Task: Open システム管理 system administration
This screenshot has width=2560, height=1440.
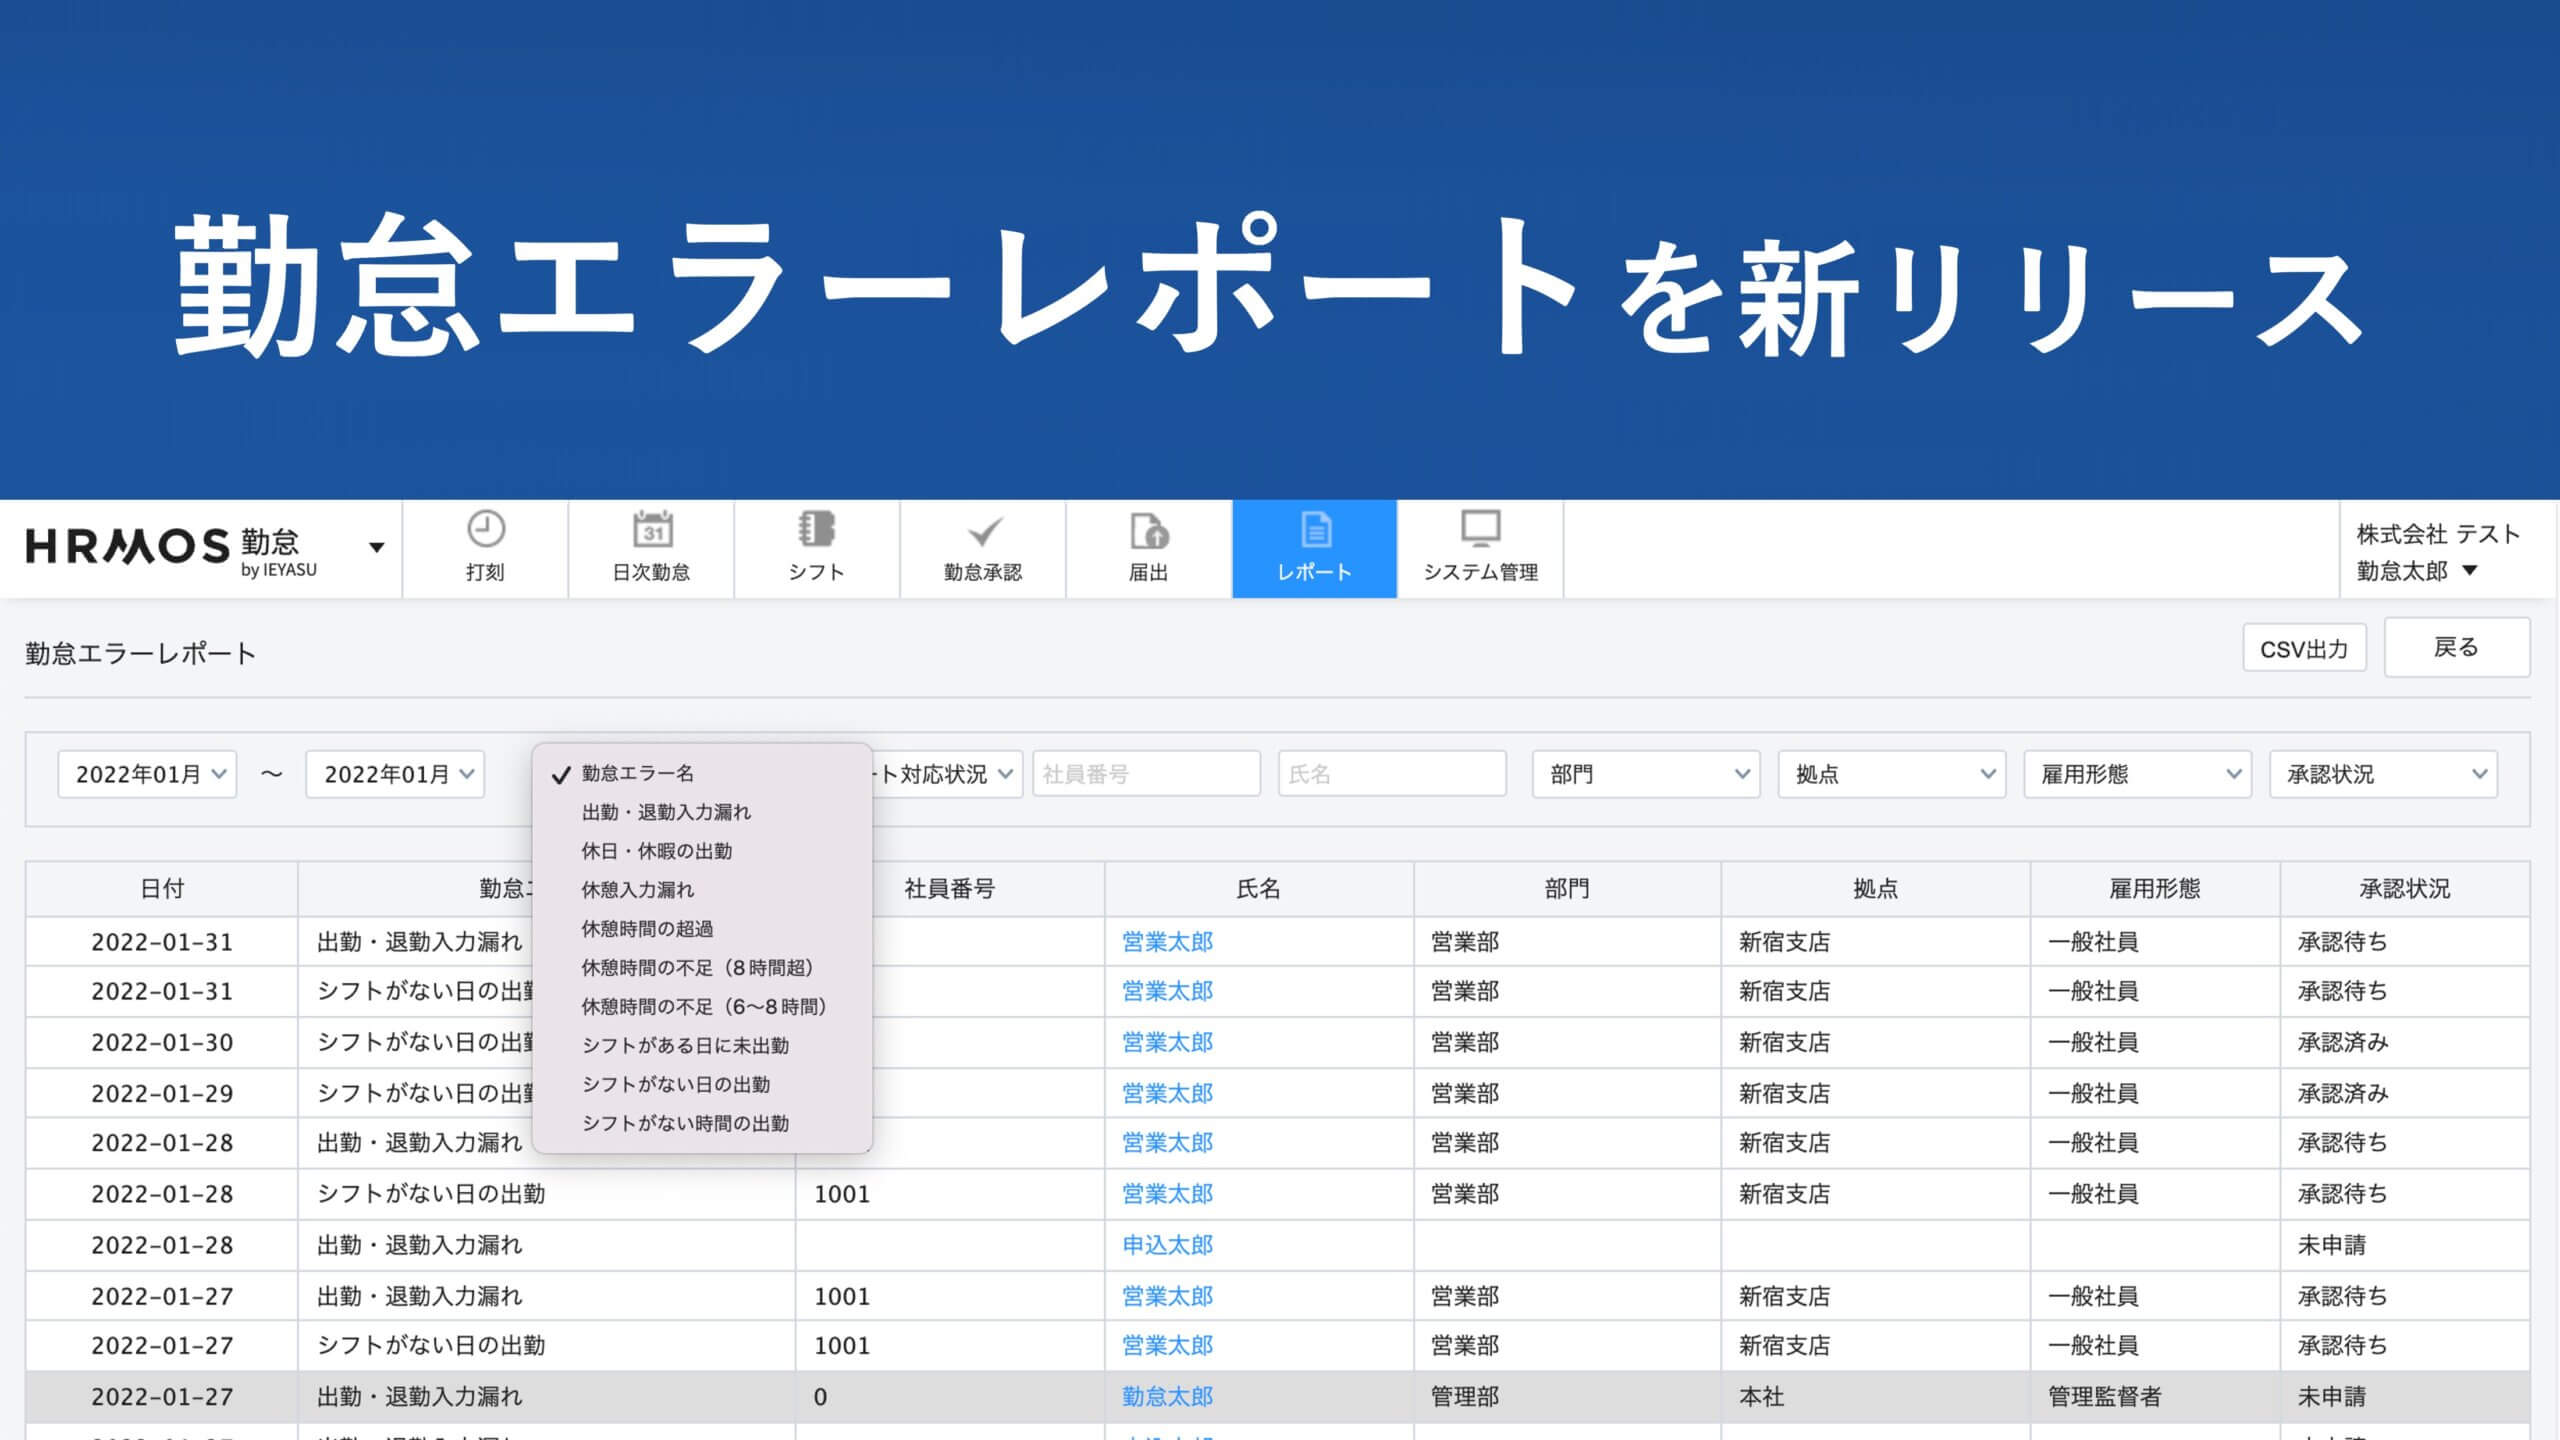Action: tap(1480, 548)
